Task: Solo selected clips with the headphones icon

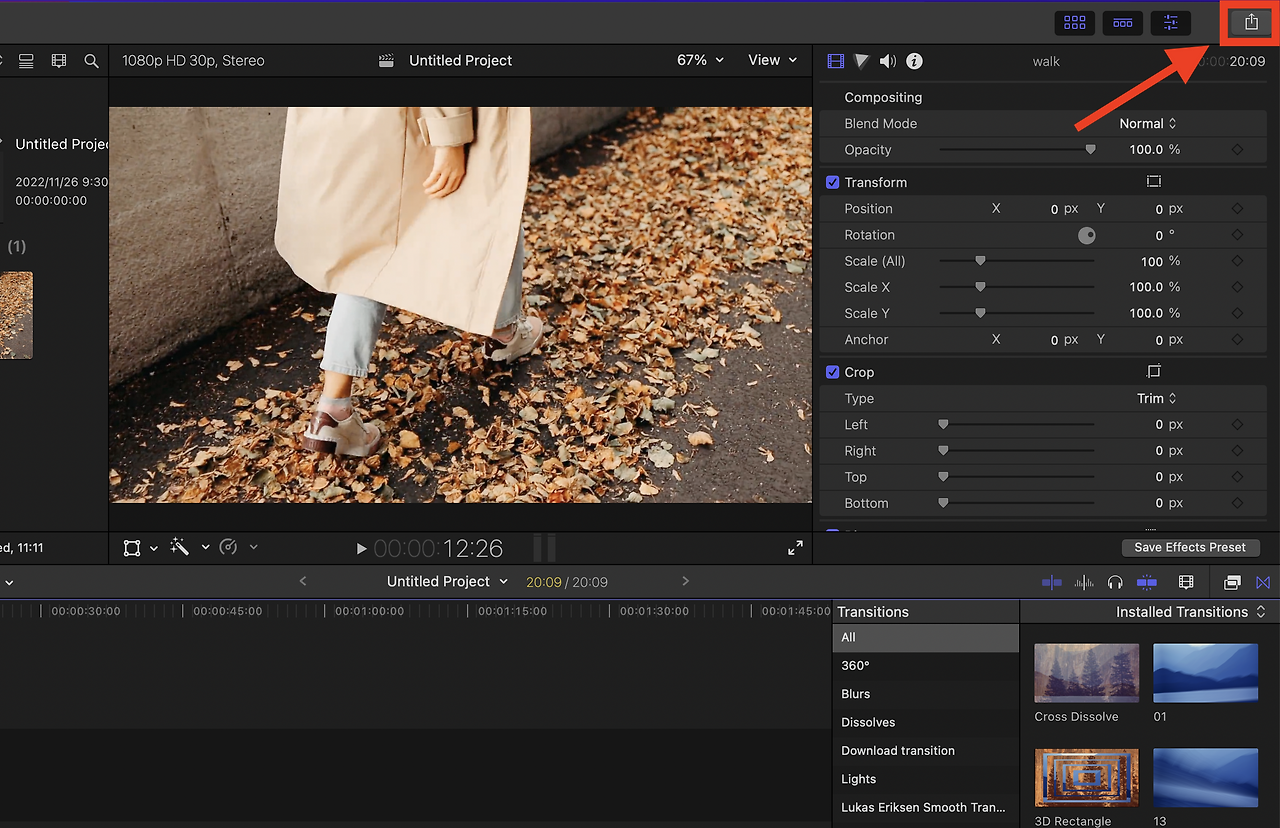Action: click(1116, 581)
